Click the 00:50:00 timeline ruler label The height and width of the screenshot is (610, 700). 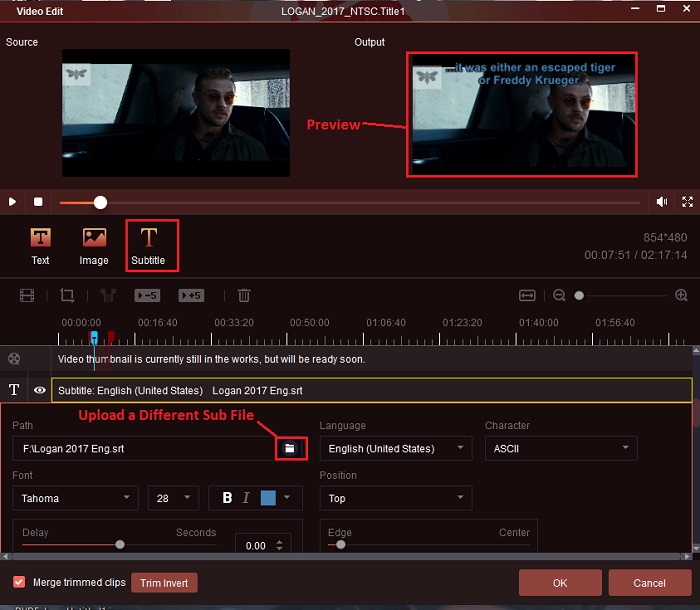click(309, 322)
